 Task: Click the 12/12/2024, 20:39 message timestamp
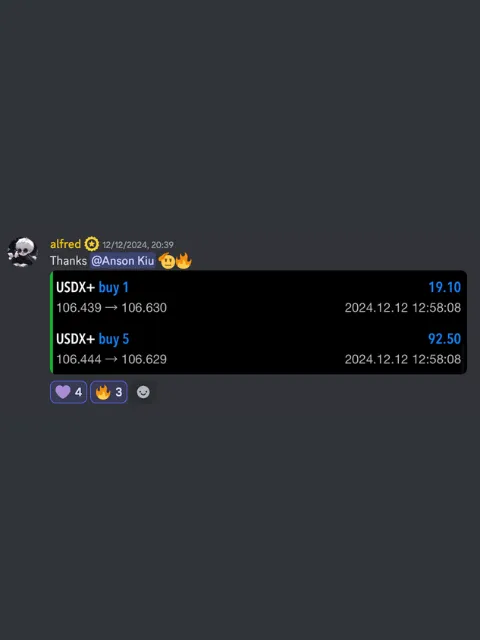(138, 244)
